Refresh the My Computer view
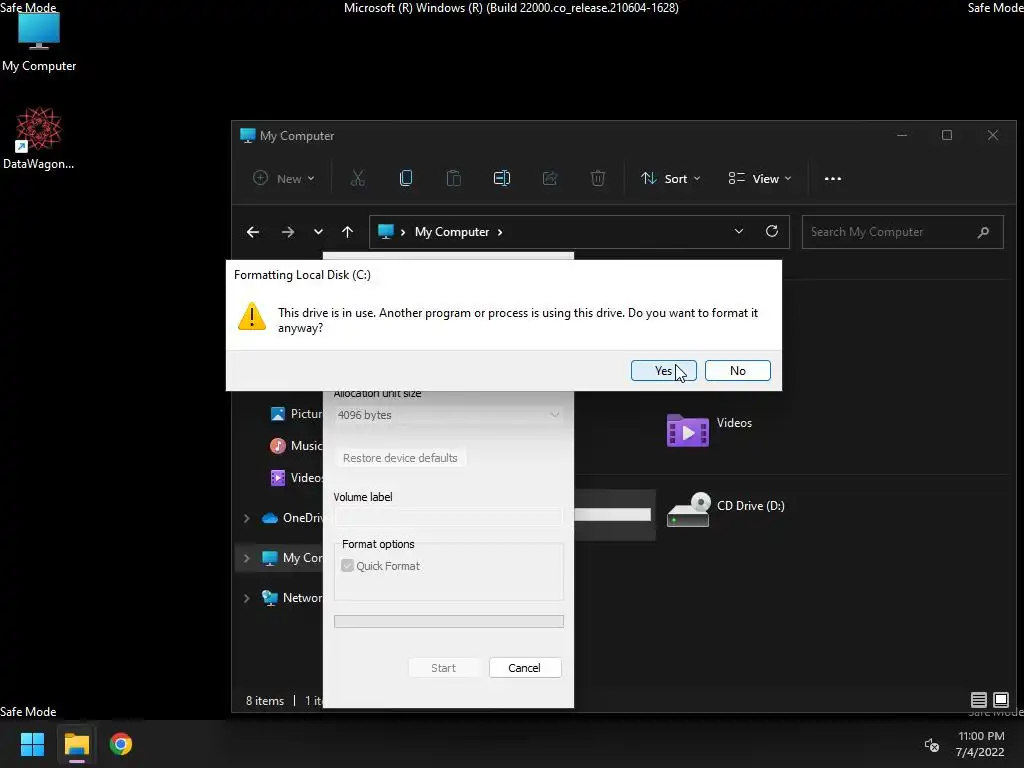Image resolution: width=1024 pixels, height=768 pixels. point(772,231)
